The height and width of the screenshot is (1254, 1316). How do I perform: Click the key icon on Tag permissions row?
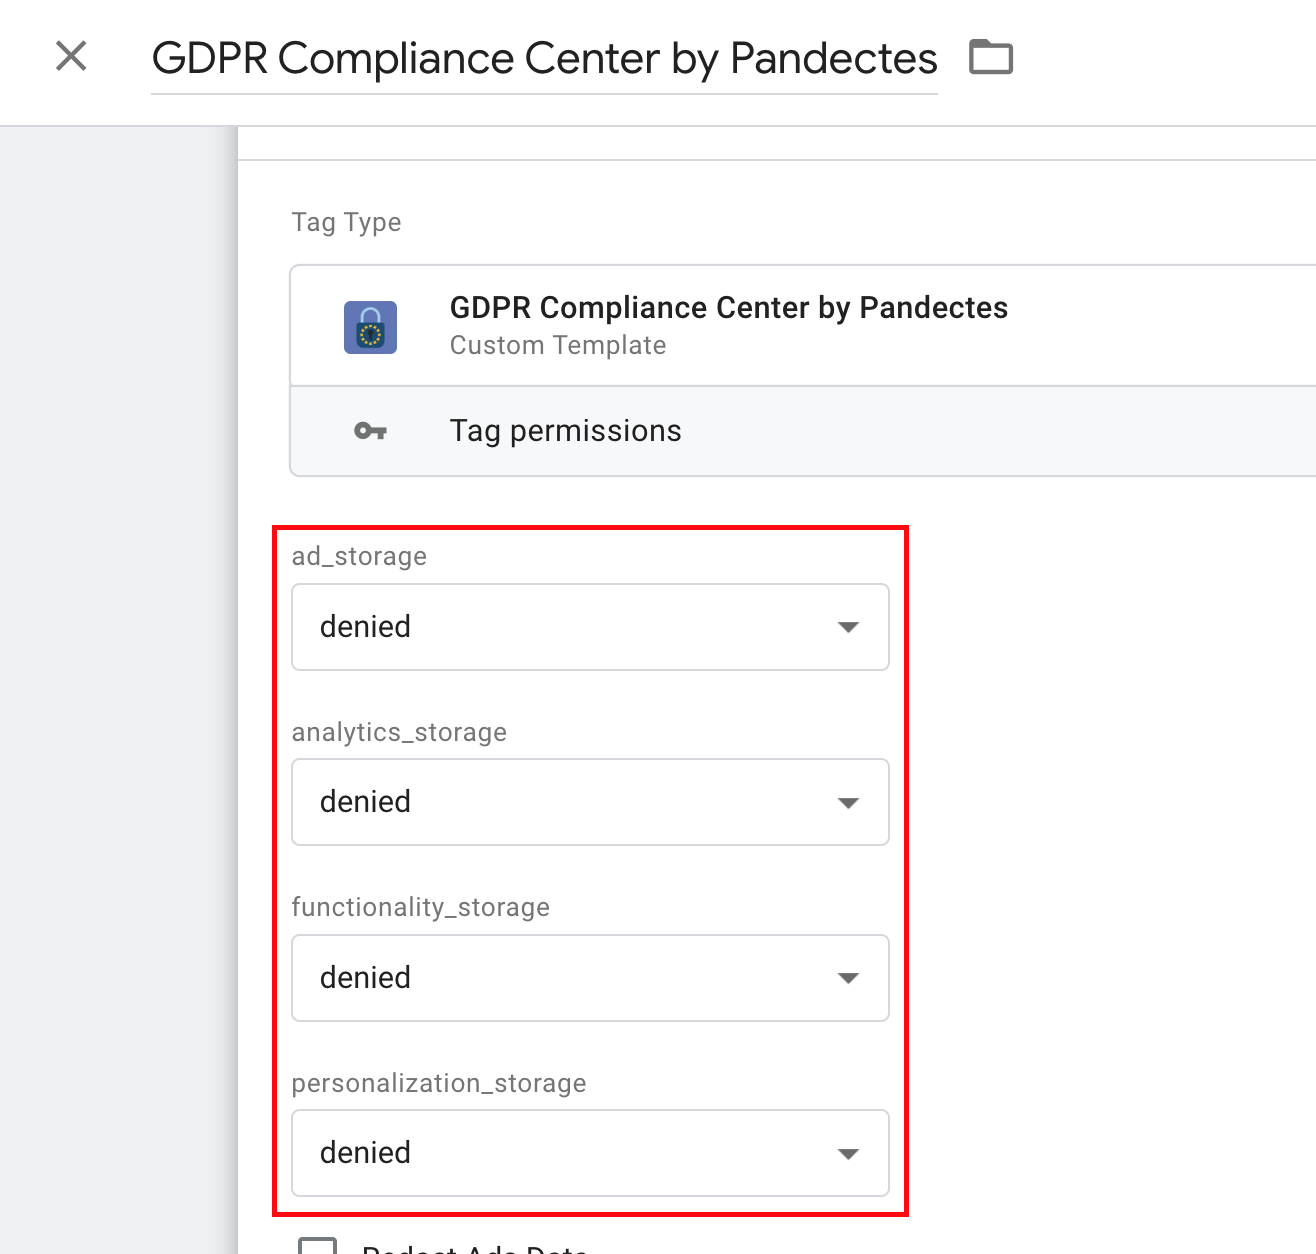point(371,430)
